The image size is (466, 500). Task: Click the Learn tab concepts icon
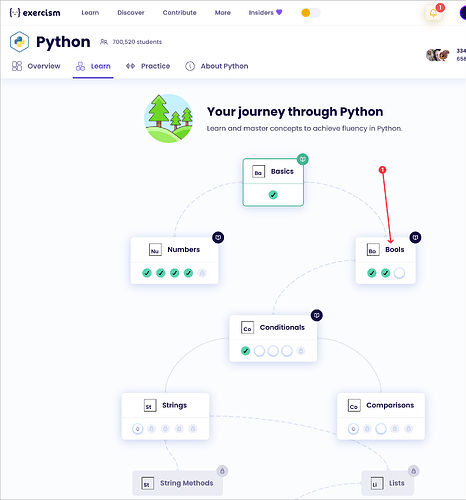tap(80, 66)
